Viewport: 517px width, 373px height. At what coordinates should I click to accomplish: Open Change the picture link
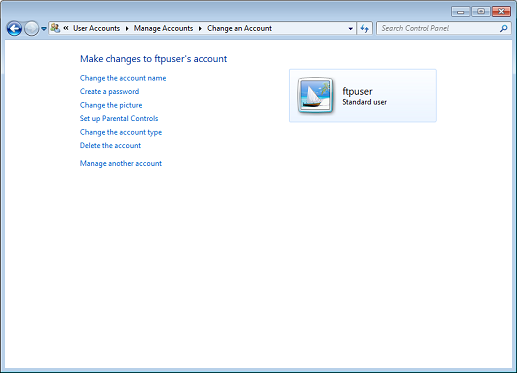(x=111, y=105)
